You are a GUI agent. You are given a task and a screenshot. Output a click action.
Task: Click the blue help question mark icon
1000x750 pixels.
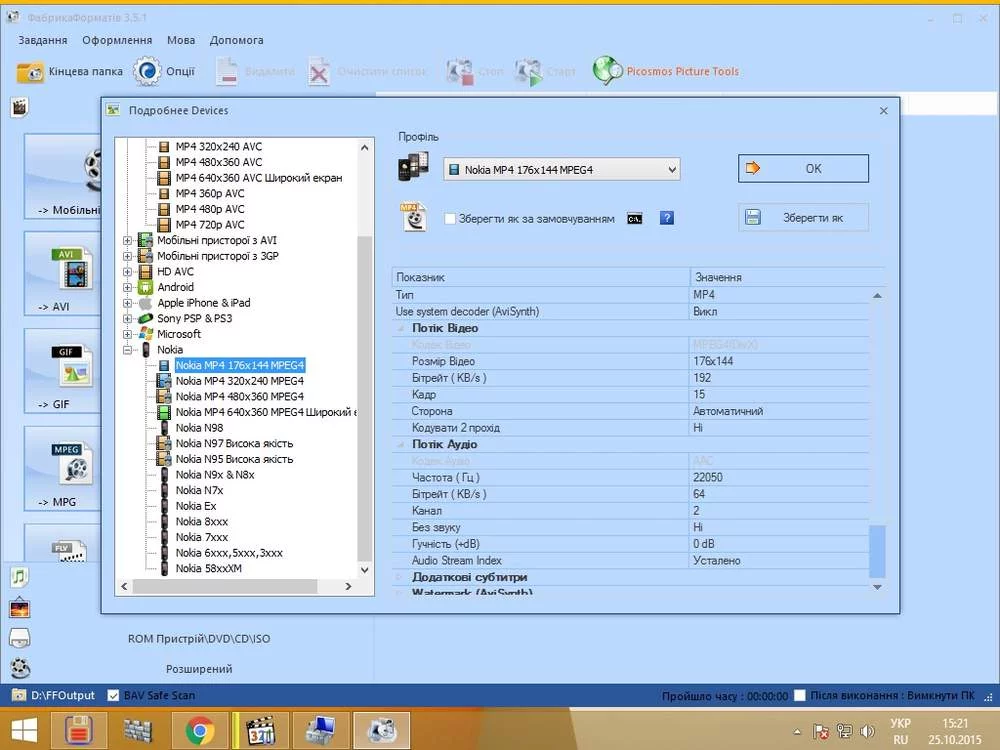pyautogui.click(x=667, y=218)
